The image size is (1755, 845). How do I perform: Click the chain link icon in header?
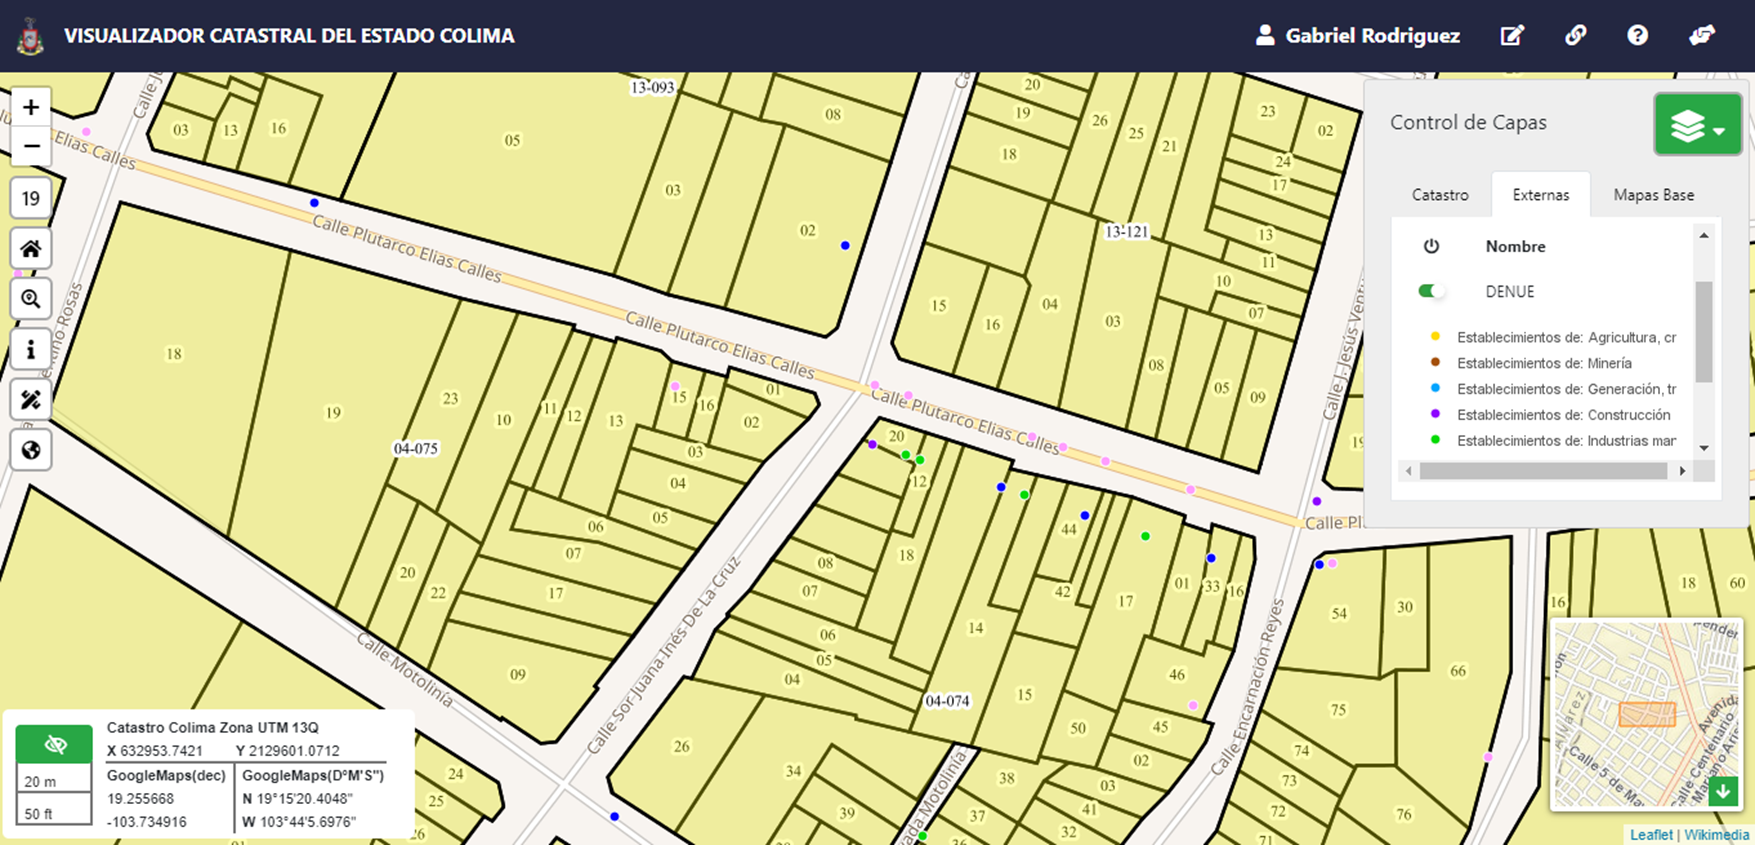pos(1575,36)
